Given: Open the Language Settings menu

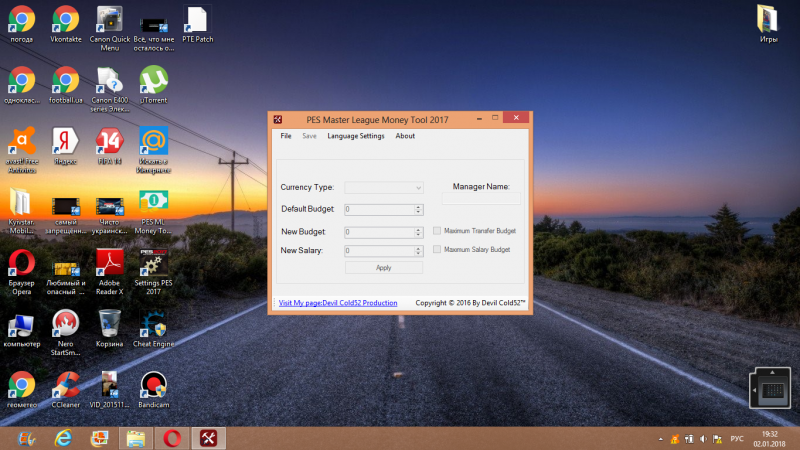Looking at the screenshot, I should (x=356, y=136).
